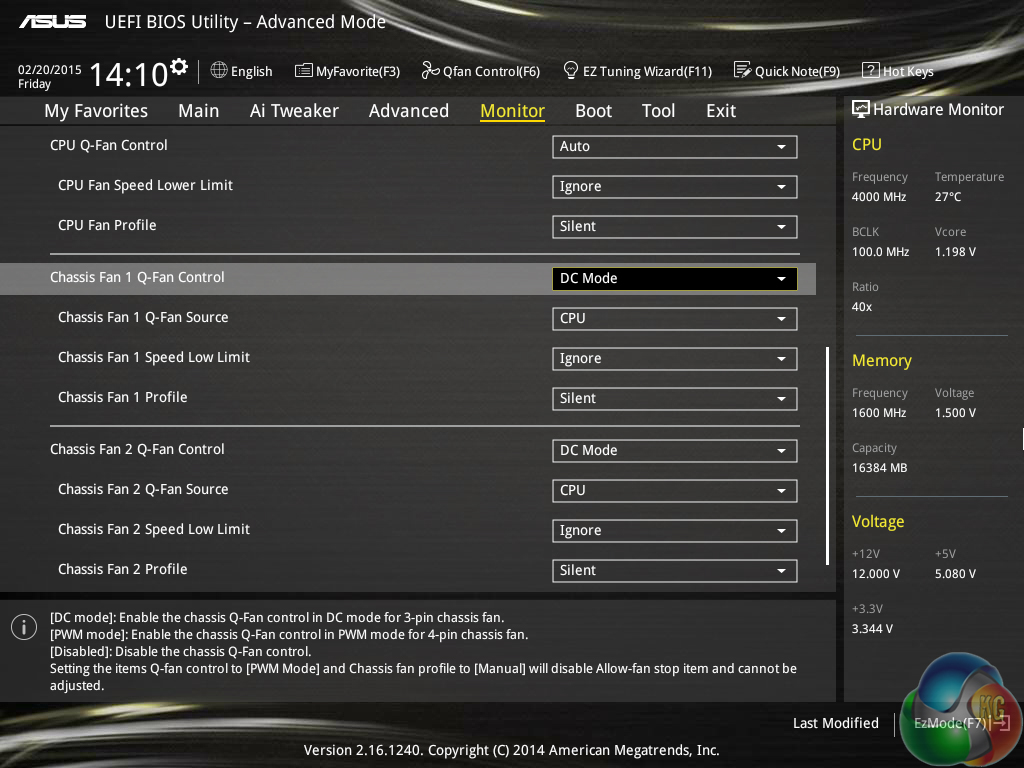The height and width of the screenshot is (768, 1024).
Task: Open the Ai Tweaker tab
Action: click(294, 111)
